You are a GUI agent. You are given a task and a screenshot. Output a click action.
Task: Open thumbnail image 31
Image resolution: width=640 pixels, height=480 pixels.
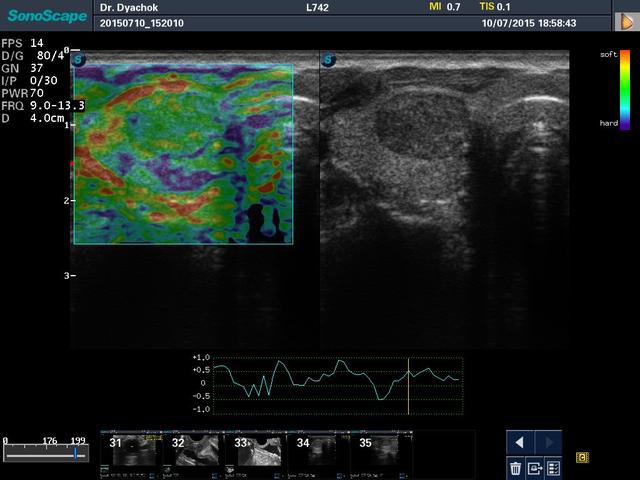point(135,451)
